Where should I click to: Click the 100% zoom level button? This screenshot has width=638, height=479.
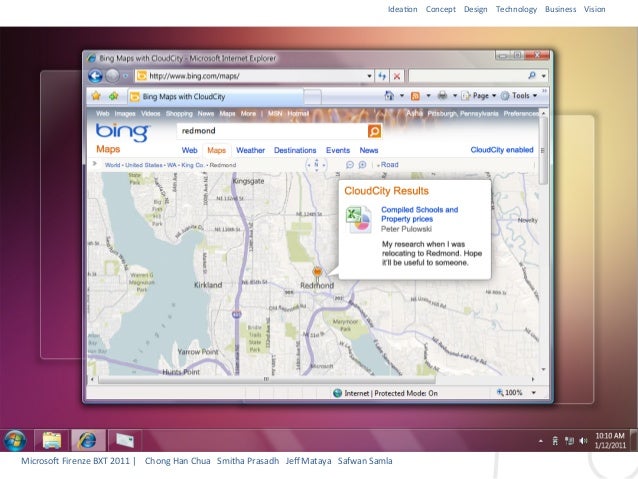509,393
